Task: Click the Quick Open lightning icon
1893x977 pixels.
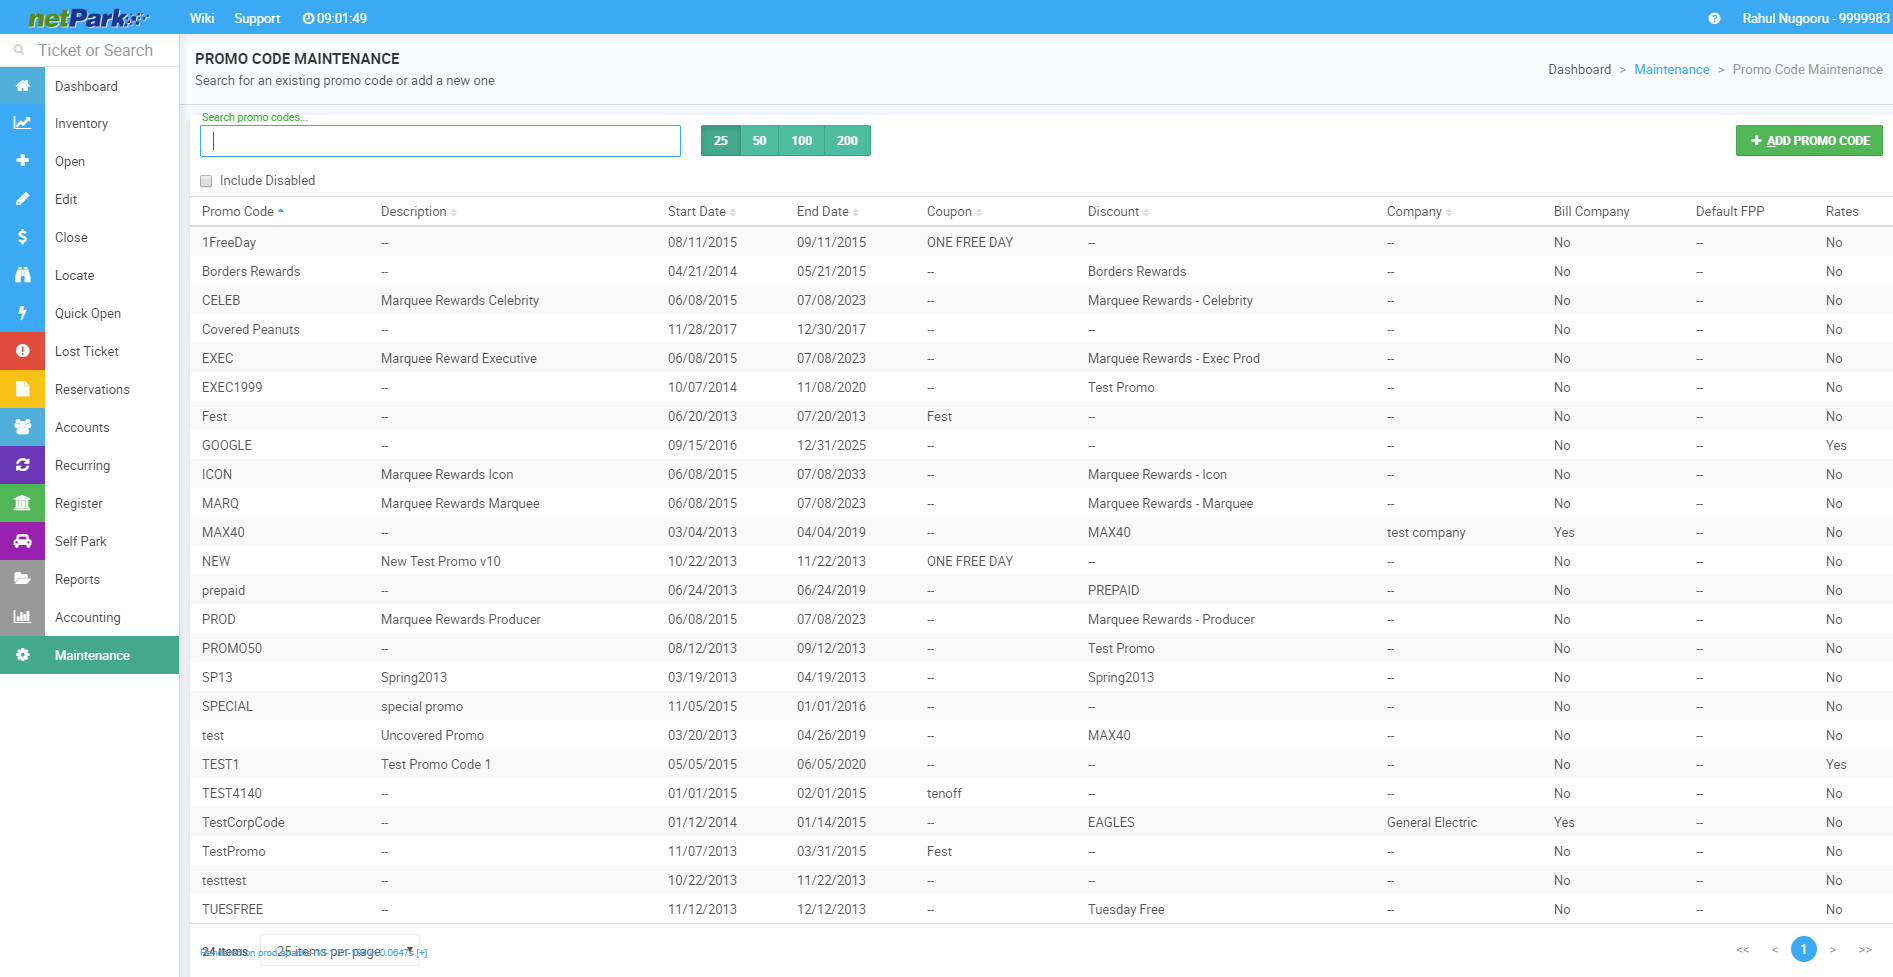Action: 22,313
